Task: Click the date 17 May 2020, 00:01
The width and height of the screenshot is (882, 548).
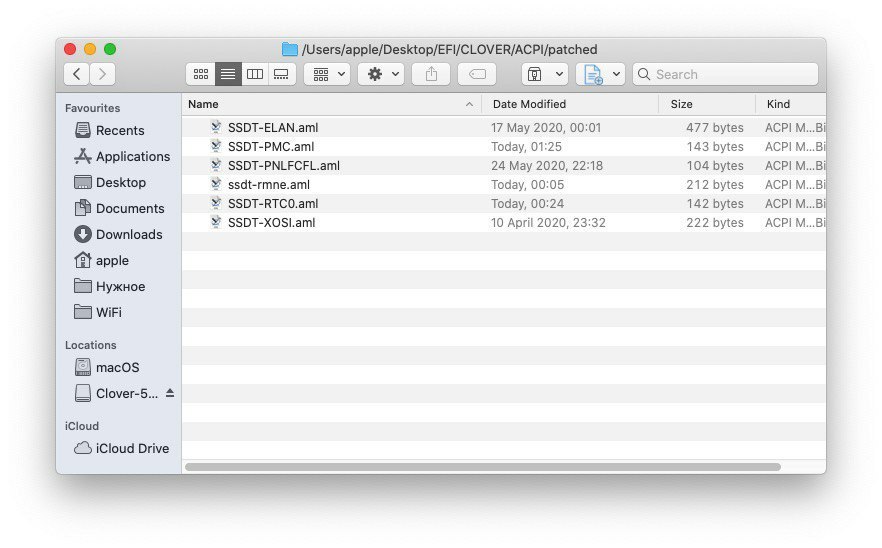Action: [x=546, y=128]
